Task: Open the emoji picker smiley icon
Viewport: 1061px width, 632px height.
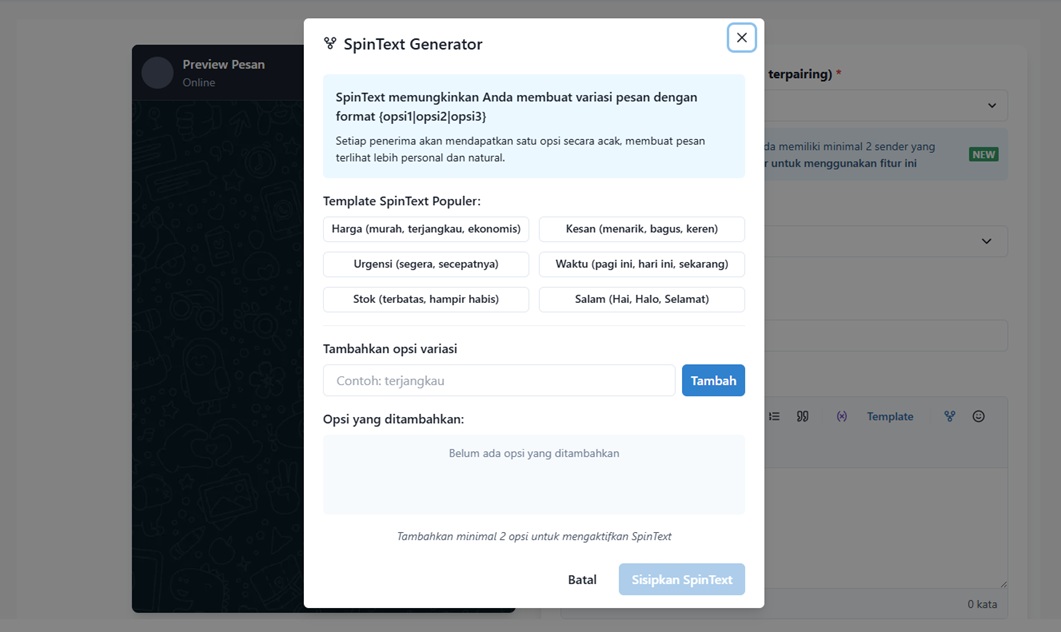Action: [979, 416]
